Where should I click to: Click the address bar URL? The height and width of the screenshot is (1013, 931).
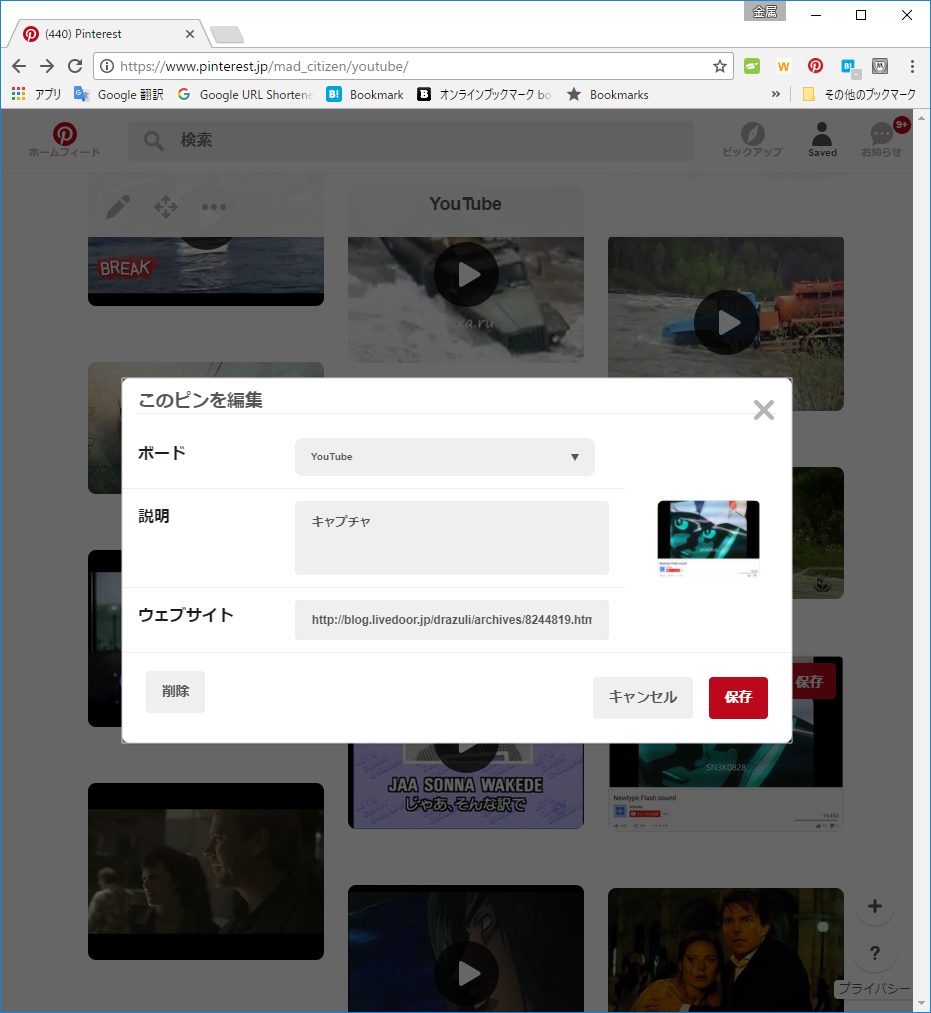point(264,66)
